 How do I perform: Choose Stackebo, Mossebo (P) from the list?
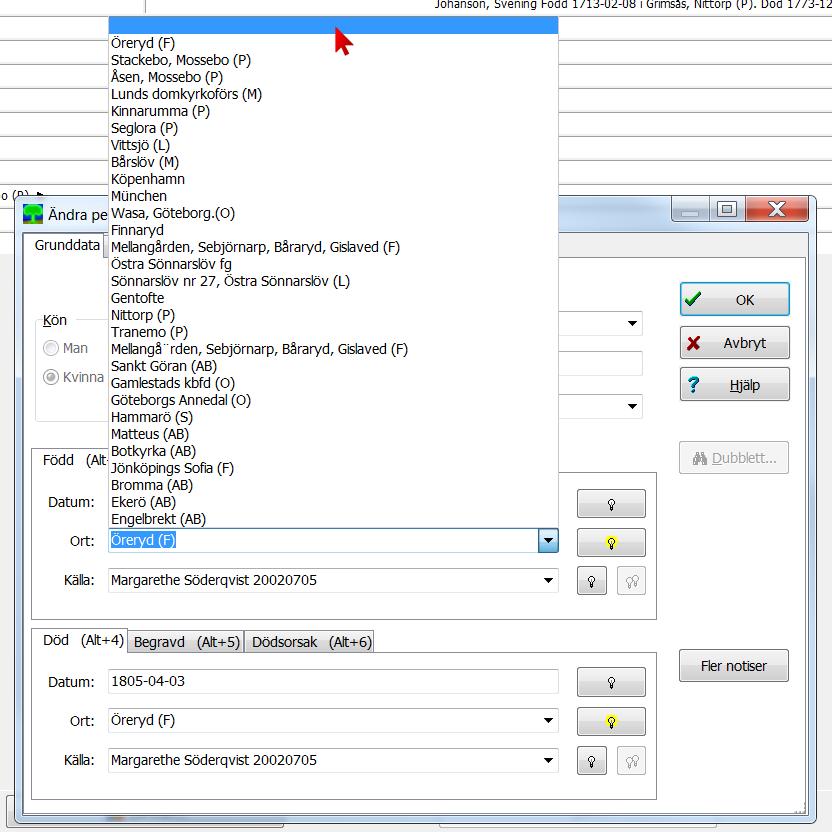(333, 60)
